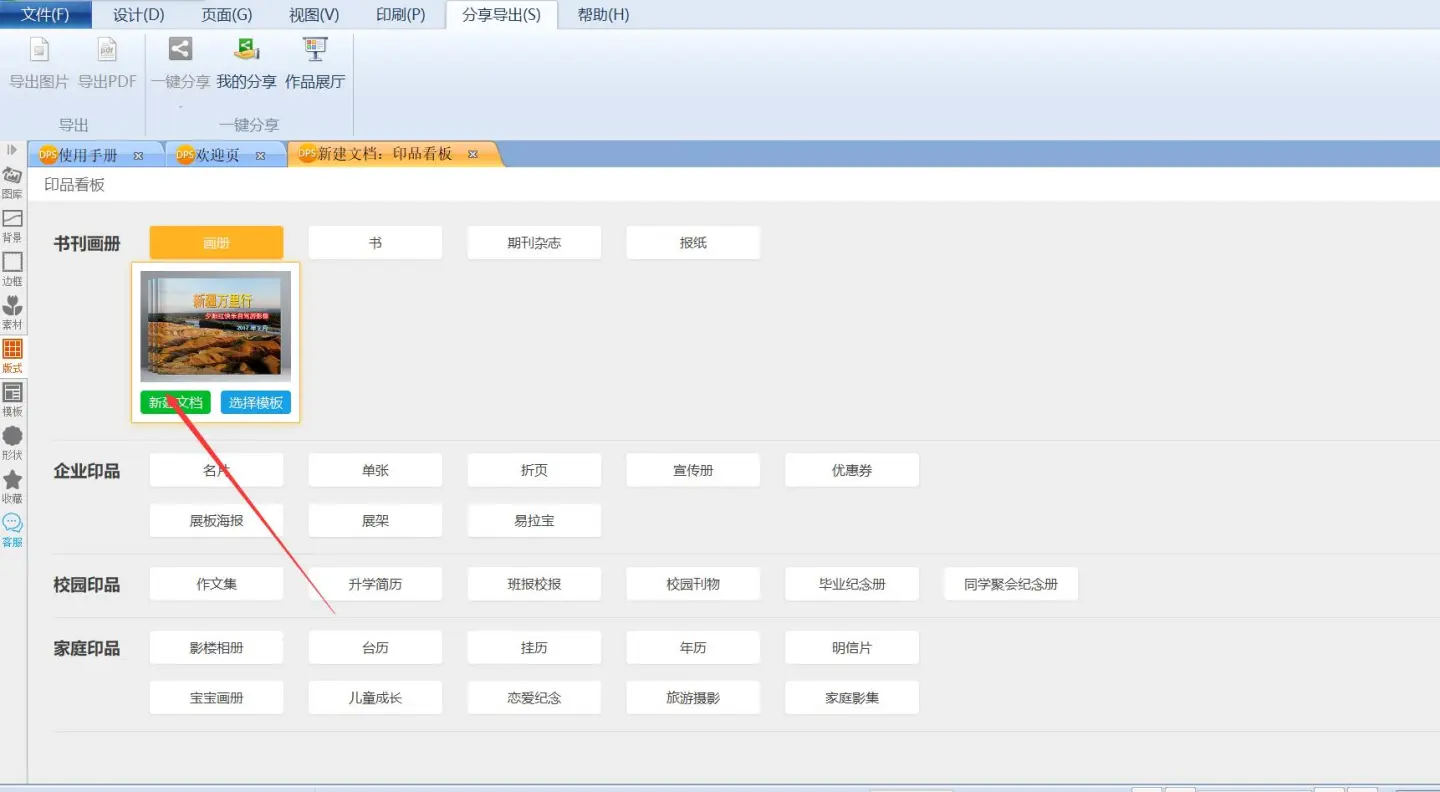
Task: Click the 新疆万里行 album thumbnail
Action: click(x=215, y=326)
